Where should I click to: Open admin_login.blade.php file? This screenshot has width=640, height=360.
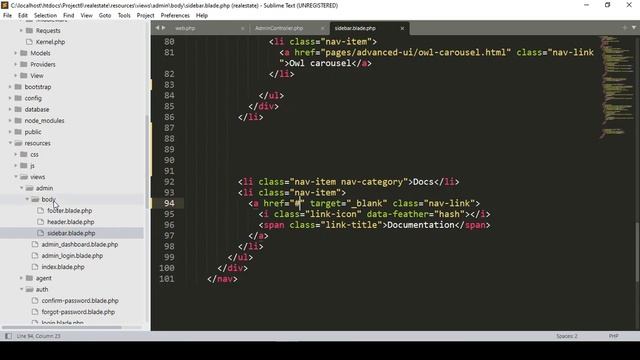72,256
